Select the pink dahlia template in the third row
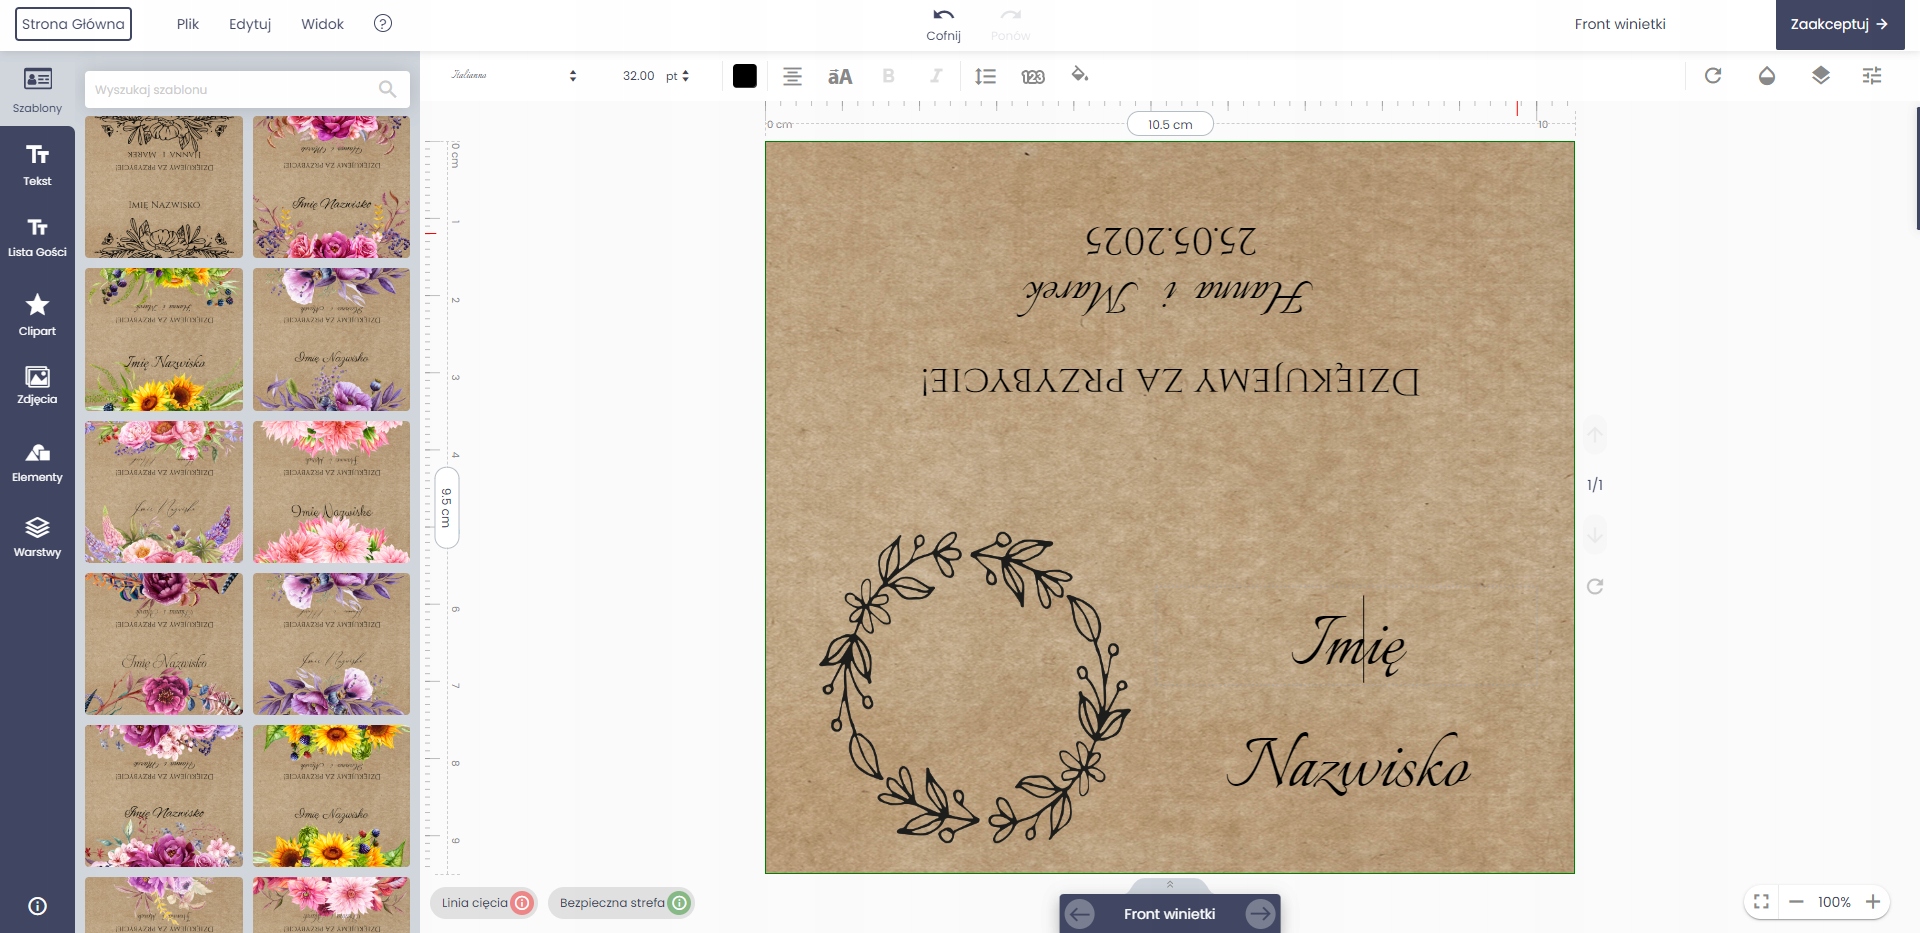The height and width of the screenshot is (933, 1920). click(331, 492)
